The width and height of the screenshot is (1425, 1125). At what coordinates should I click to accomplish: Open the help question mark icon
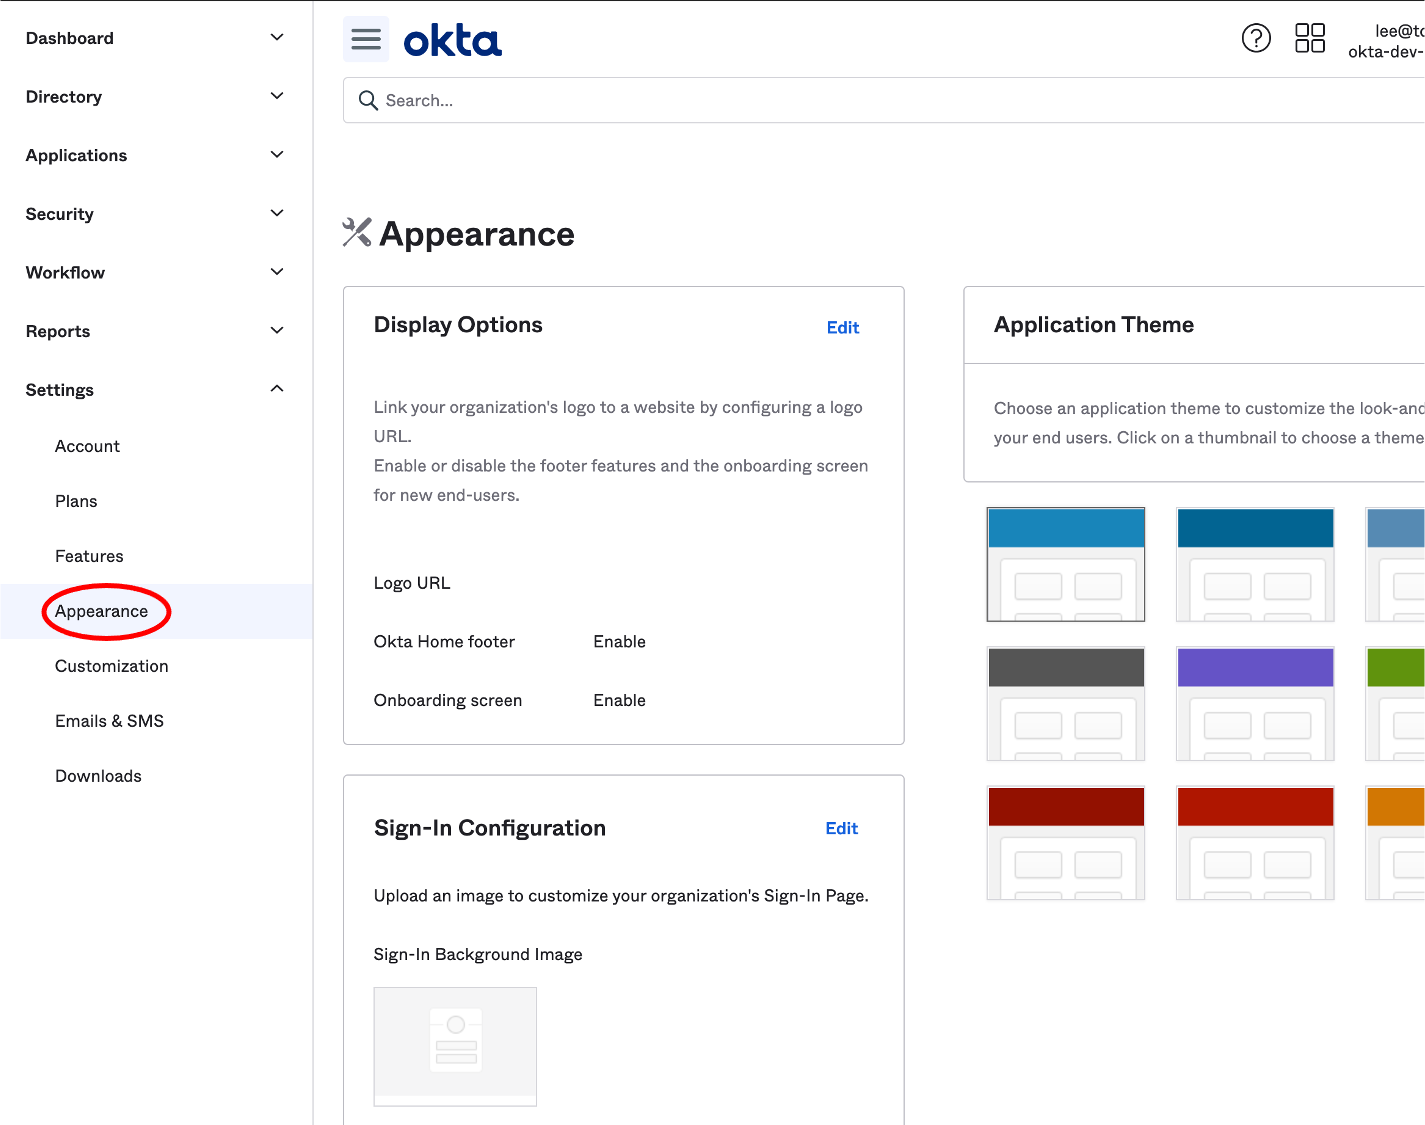(1256, 38)
